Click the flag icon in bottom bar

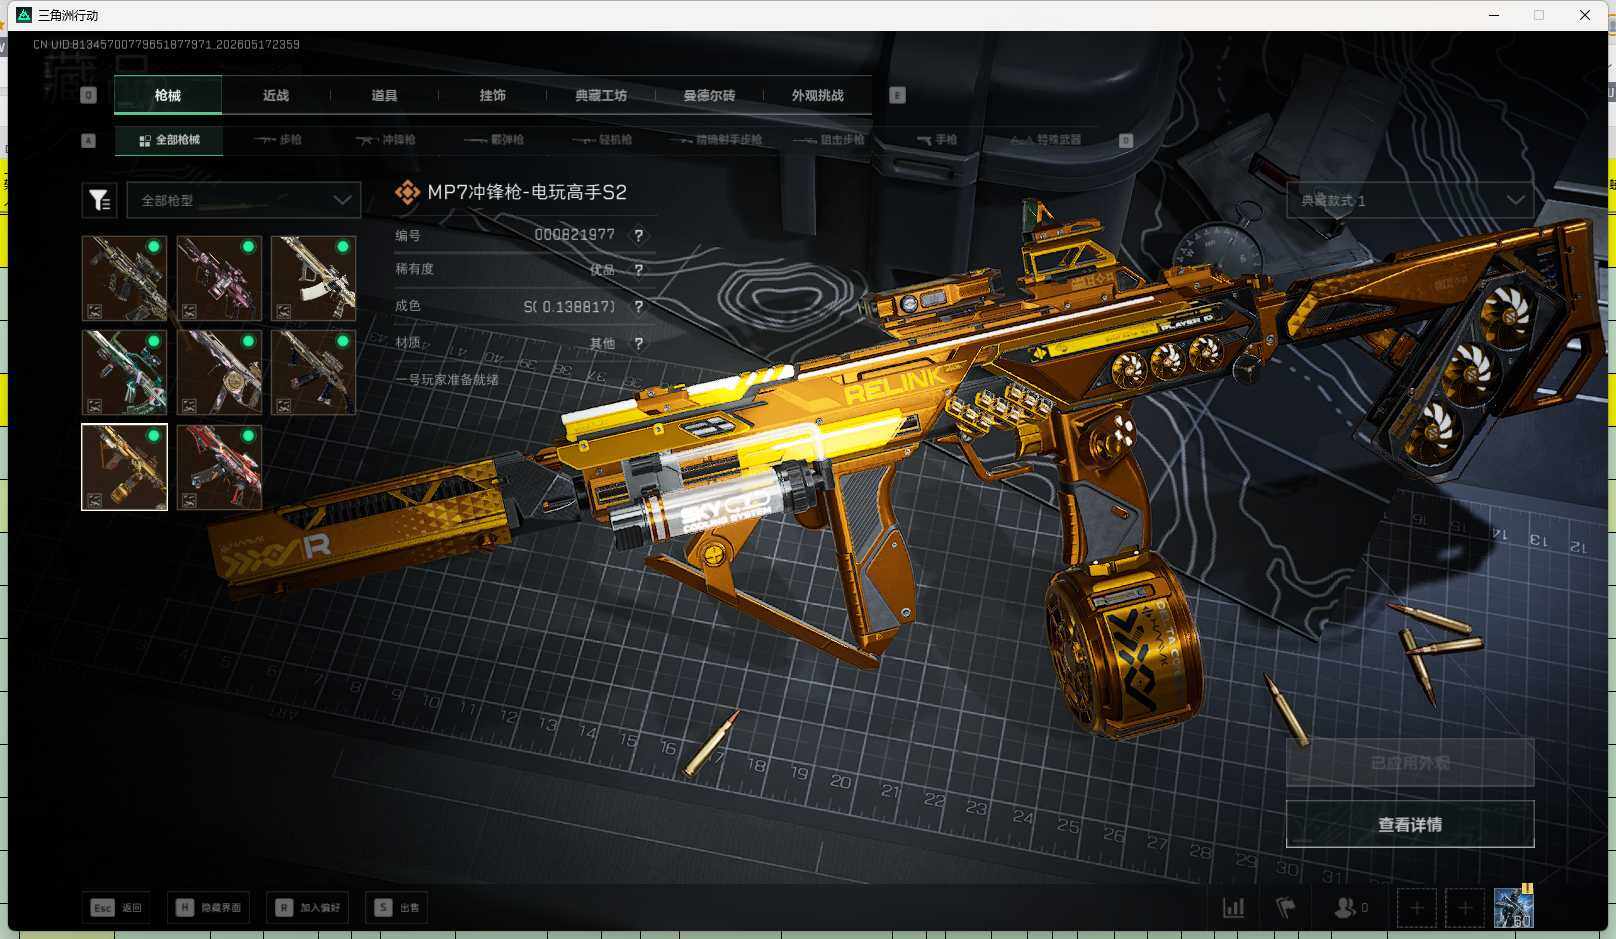[1286, 908]
